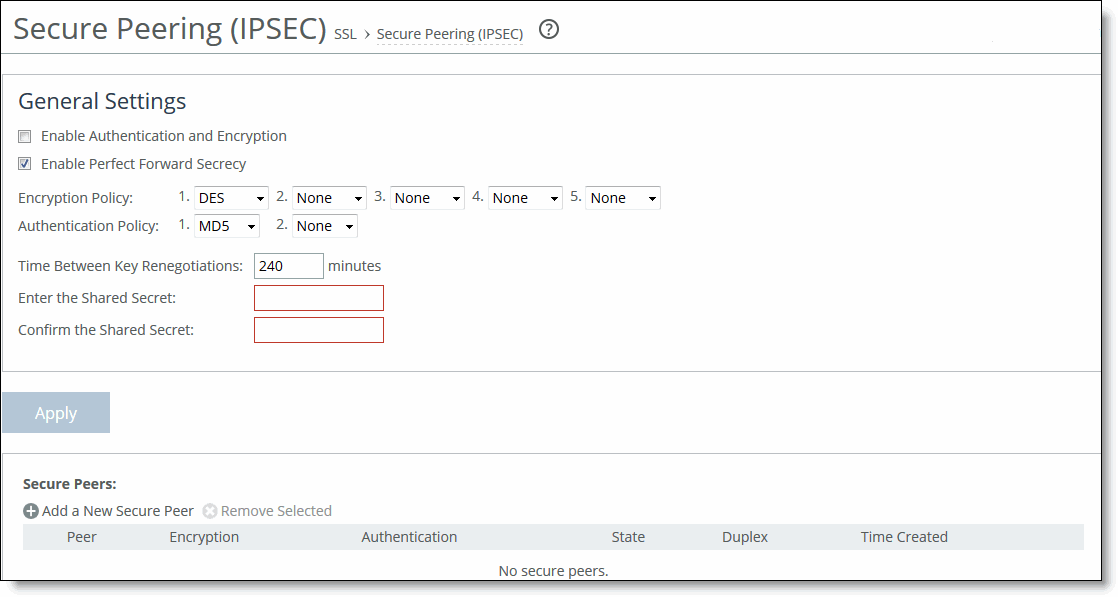Click the Enter the Shared Secret field
The image size is (1118, 597).
[x=318, y=297]
